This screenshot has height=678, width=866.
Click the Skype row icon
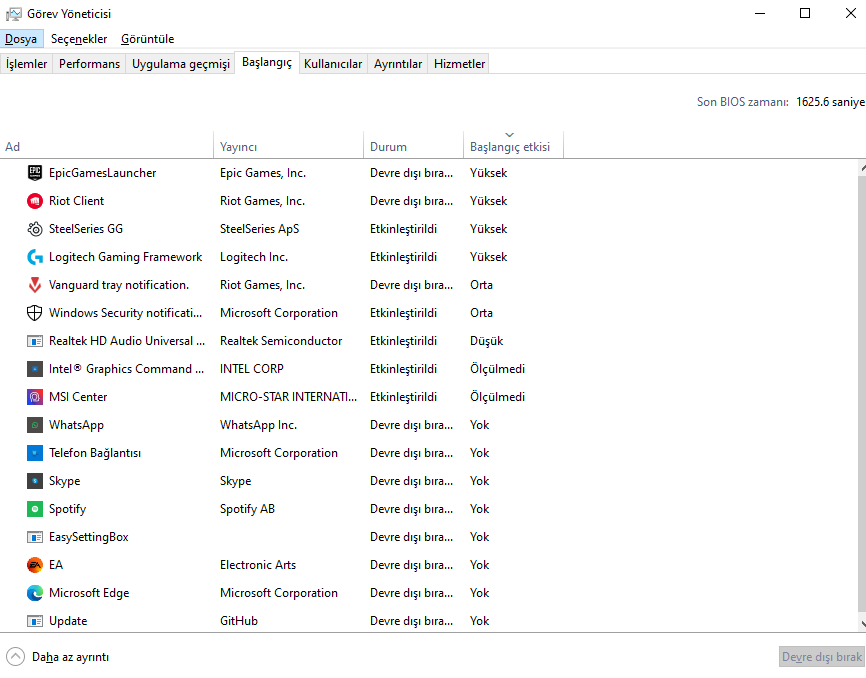coord(35,481)
